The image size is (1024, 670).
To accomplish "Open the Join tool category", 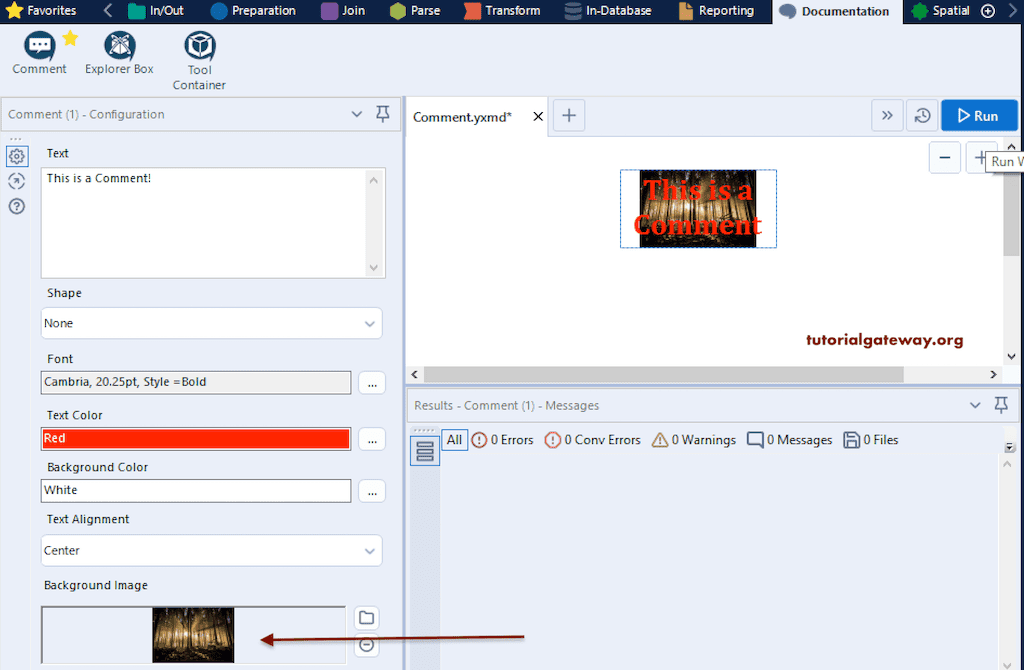I will 346,11.
